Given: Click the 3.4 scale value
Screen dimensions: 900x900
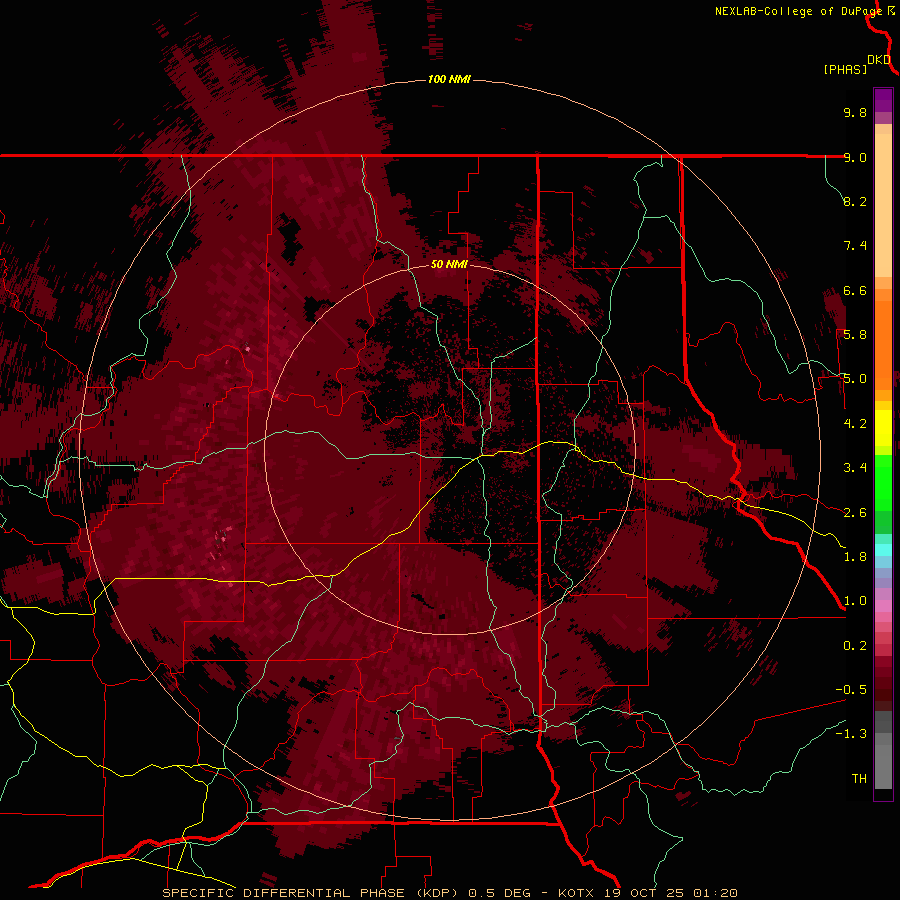Looking at the screenshot, I should click(855, 468).
